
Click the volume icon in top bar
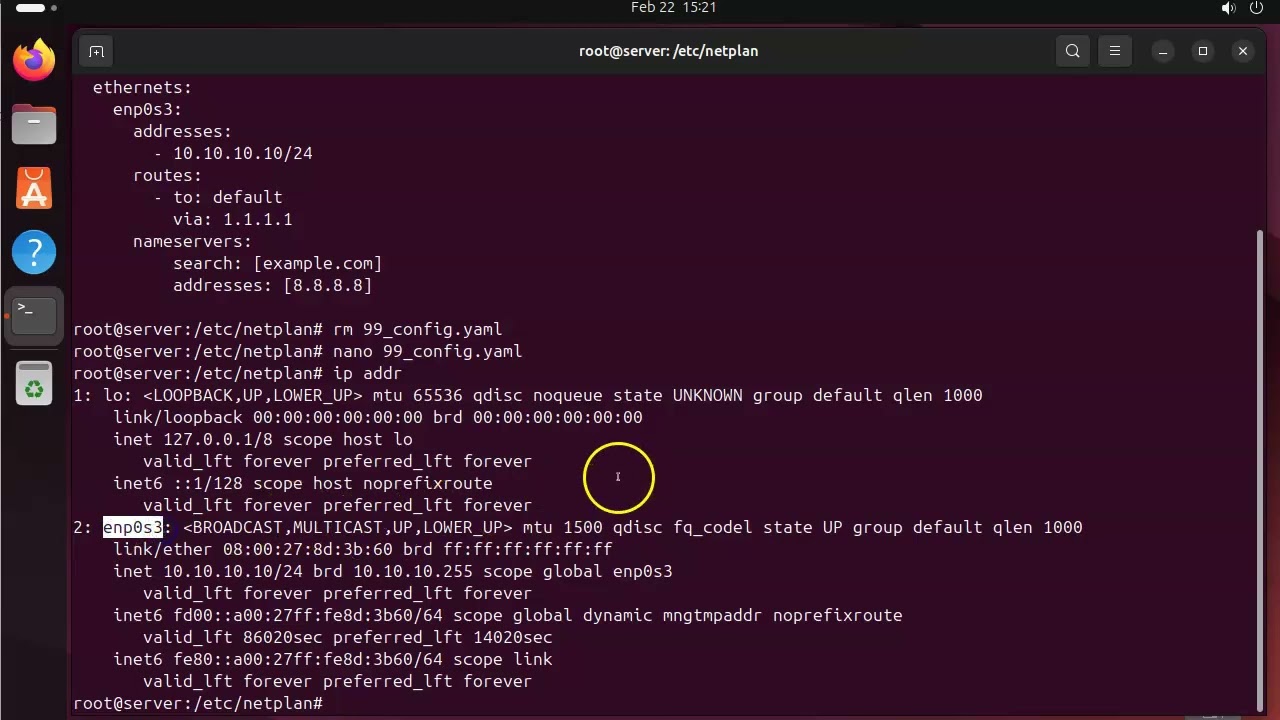point(1229,8)
